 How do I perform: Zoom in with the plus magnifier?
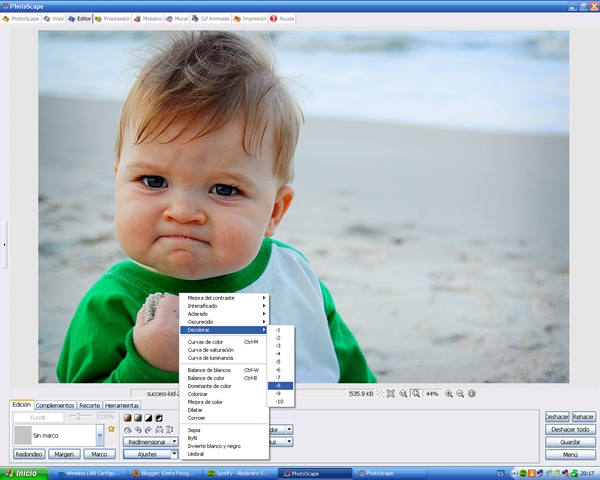tap(449, 393)
